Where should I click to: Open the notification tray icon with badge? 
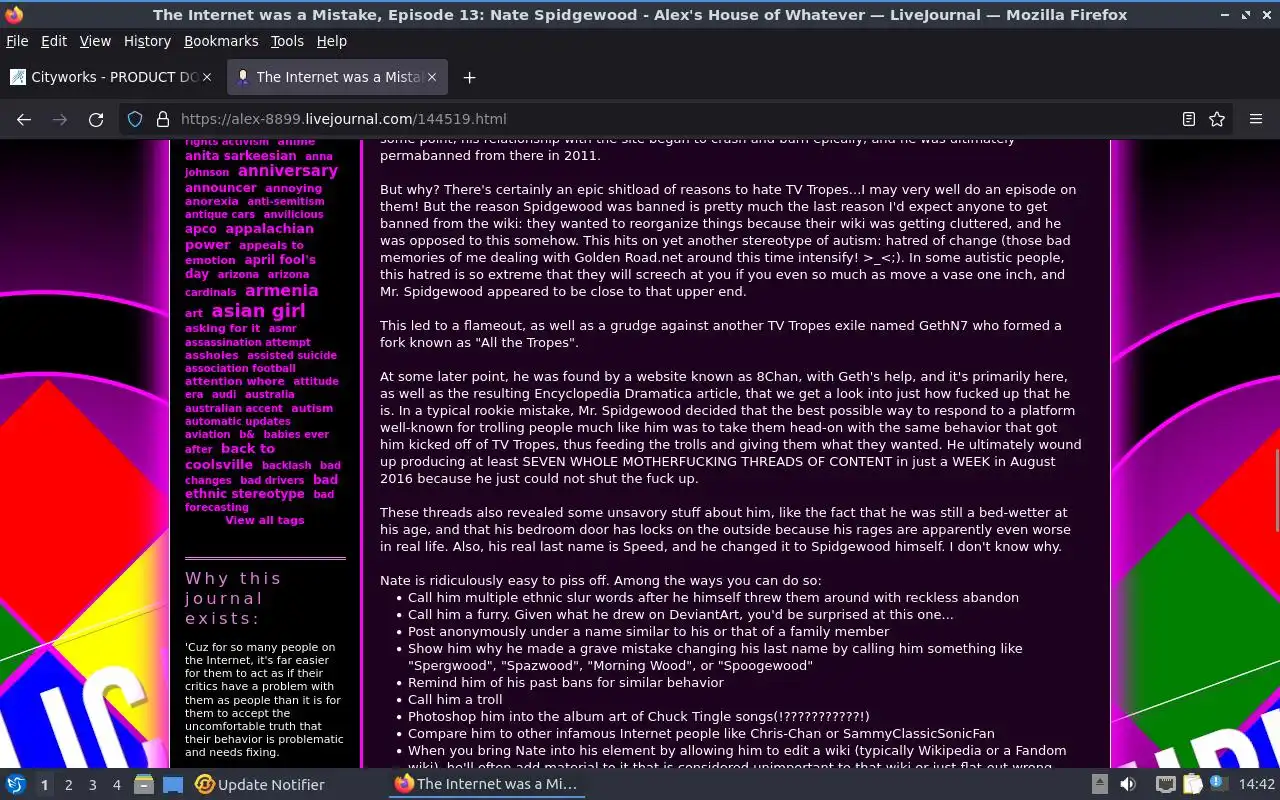point(1218,784)
